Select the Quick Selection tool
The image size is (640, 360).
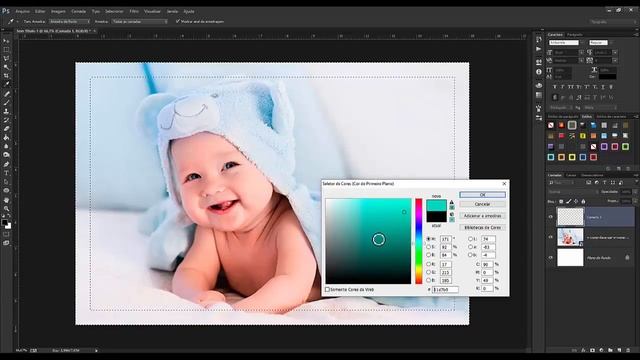(x=6, y=67)
